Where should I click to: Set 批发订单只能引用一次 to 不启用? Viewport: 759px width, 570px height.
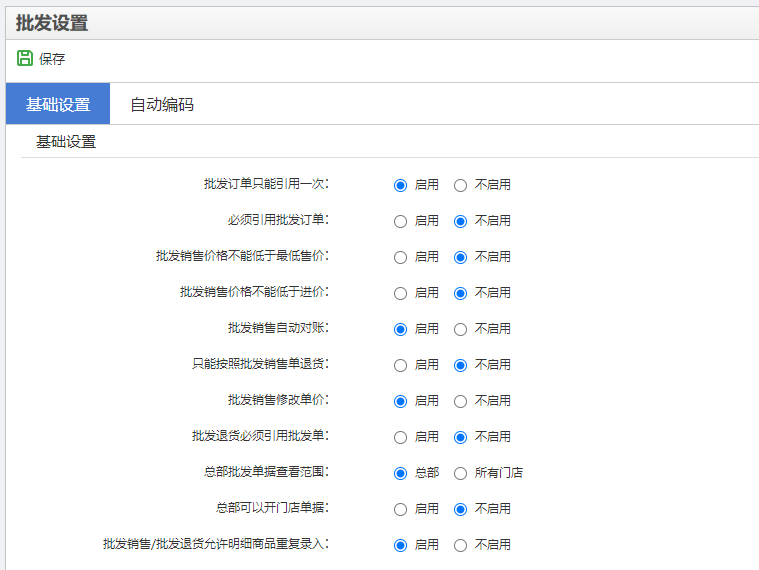click(460, 185)
